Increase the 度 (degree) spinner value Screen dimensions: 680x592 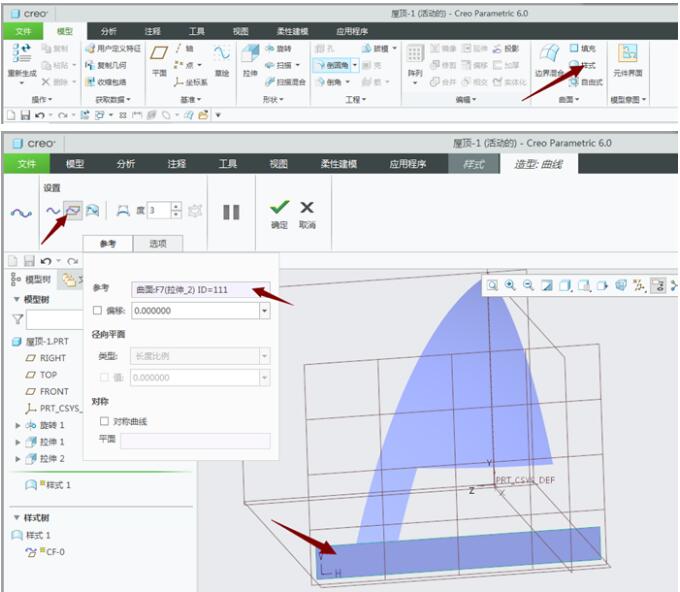click(x=176, y=206)
